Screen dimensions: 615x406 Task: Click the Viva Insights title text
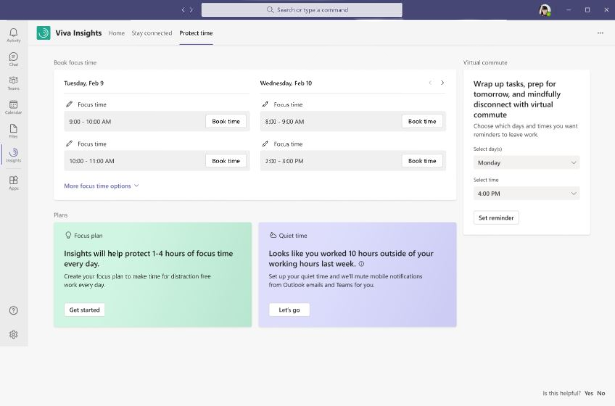(x=78, y=33)
